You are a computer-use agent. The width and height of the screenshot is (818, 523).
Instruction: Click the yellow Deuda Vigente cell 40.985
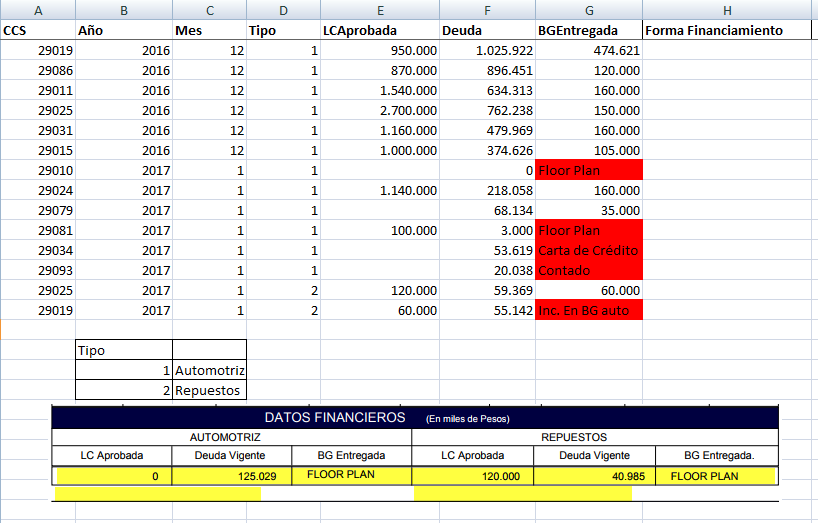(594, 477)
